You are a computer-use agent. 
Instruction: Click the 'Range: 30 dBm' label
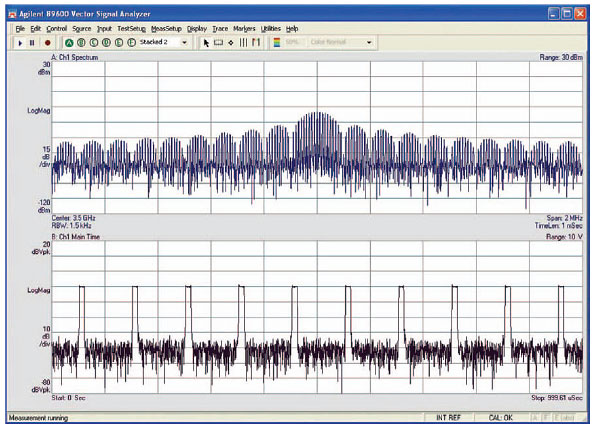[561, 57]
